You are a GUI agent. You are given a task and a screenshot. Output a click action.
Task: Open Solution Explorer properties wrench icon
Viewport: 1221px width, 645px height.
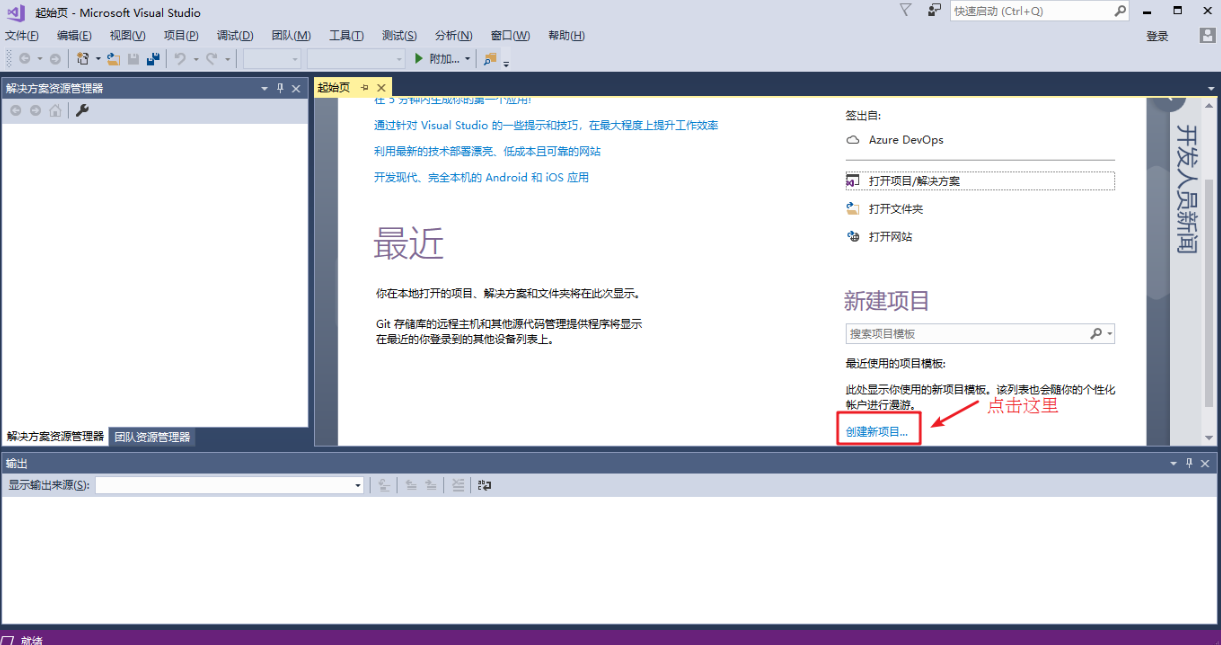click(83, 110)
